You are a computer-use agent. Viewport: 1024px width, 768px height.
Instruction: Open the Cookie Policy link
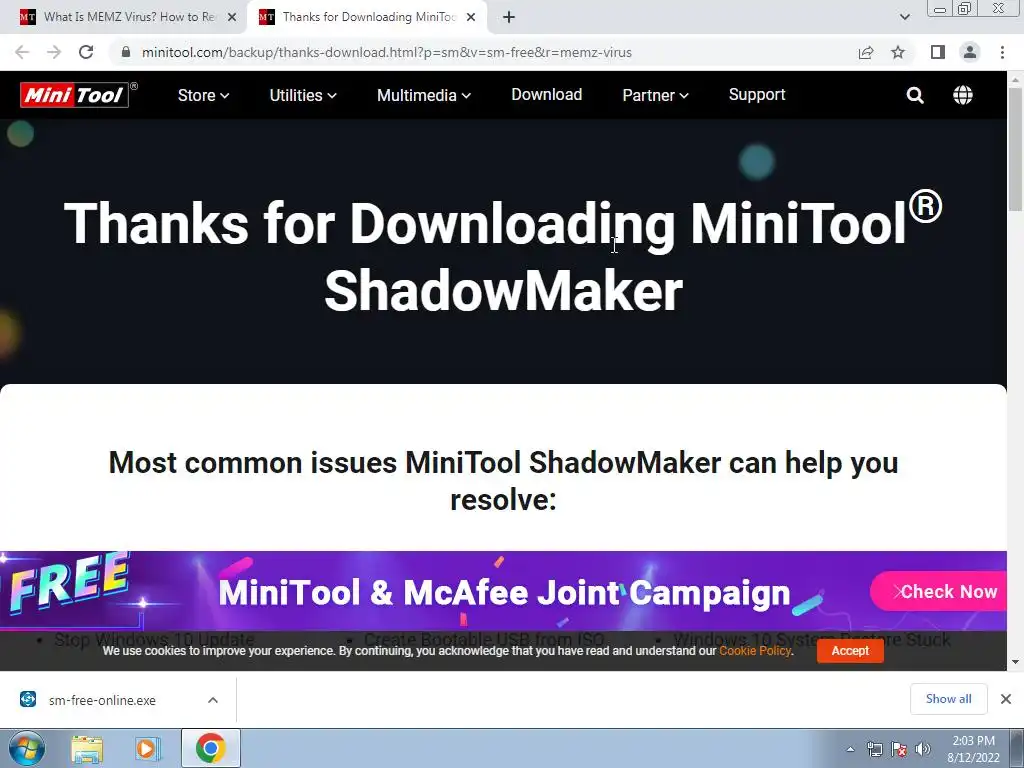pos(755,650)
